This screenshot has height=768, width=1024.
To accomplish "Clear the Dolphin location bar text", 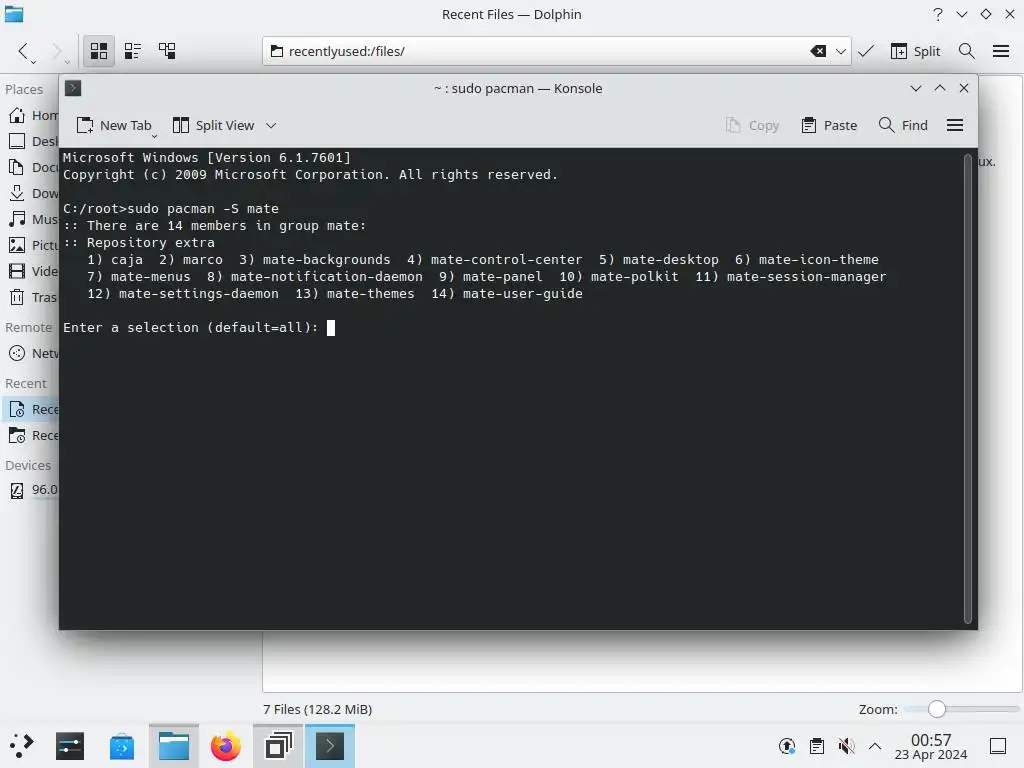I will tap(818, 51).
